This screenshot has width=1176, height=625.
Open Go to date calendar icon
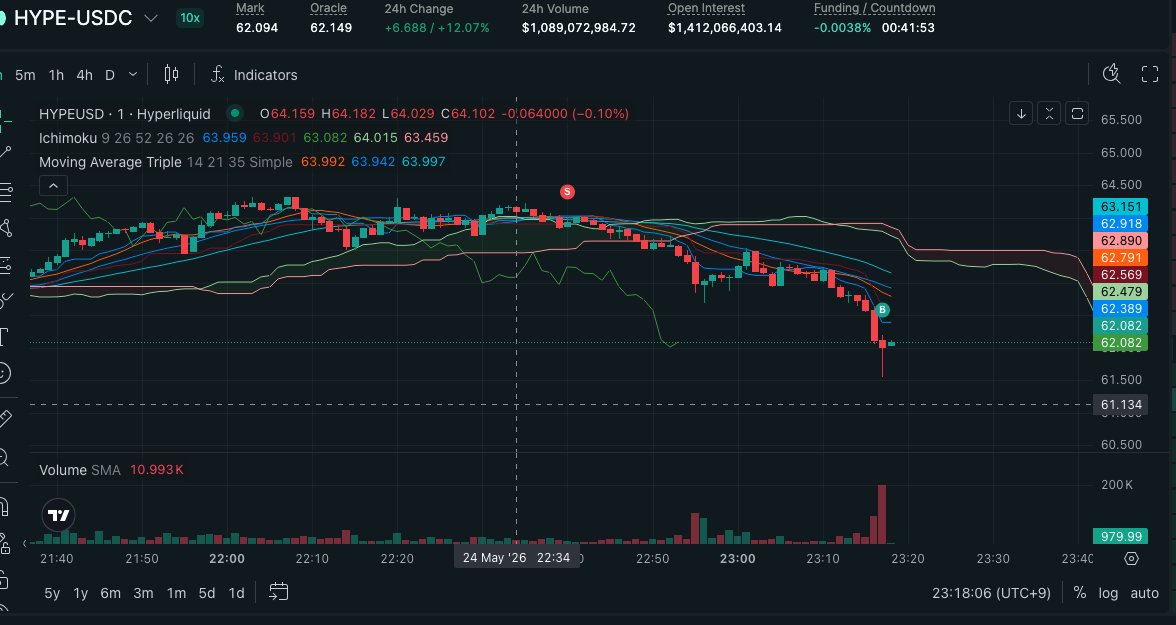(278, 592)
